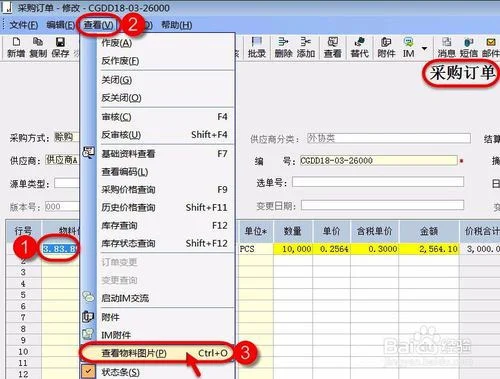Click the 添加 add row toolbar icon
Image resolution: width=500 pixels, height=379 pixels.
(306, 47)
